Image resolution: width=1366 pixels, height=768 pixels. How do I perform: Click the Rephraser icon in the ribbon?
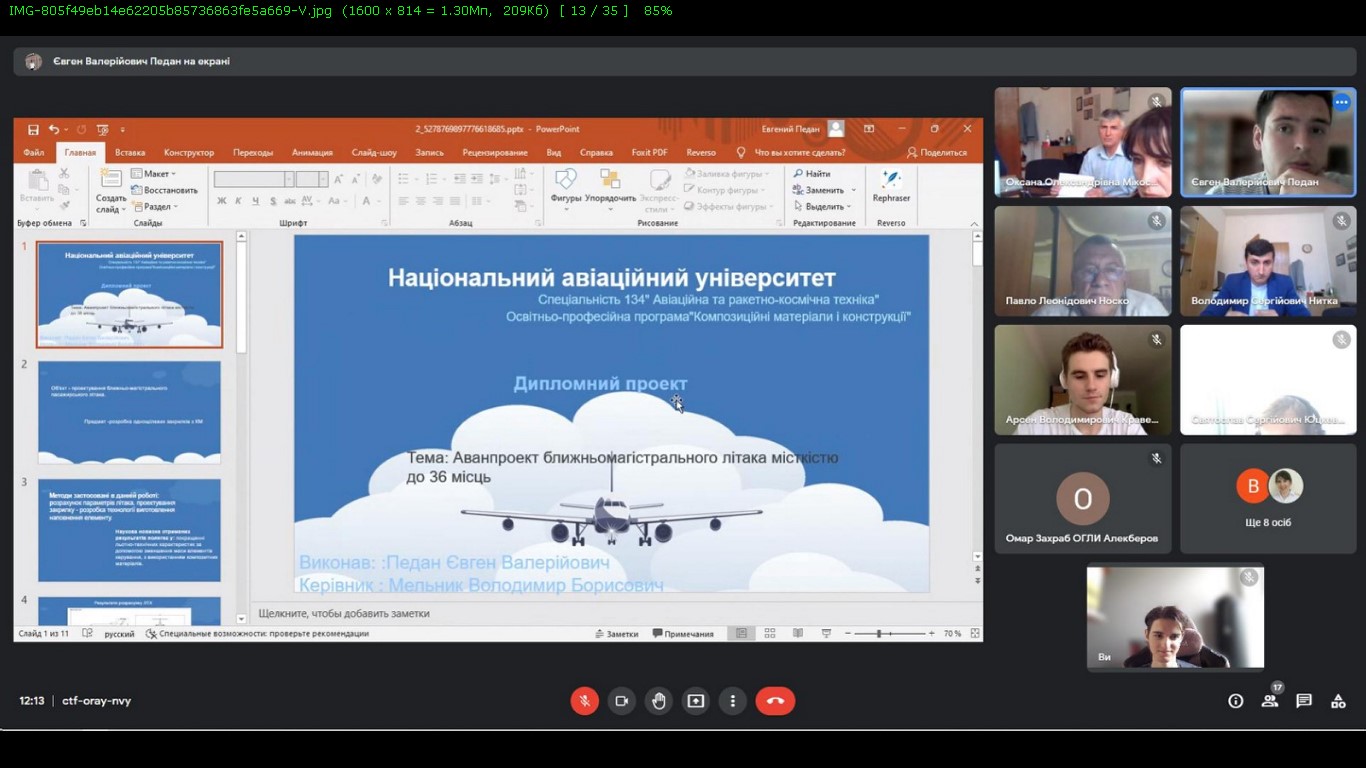click(x=890, y=185)
